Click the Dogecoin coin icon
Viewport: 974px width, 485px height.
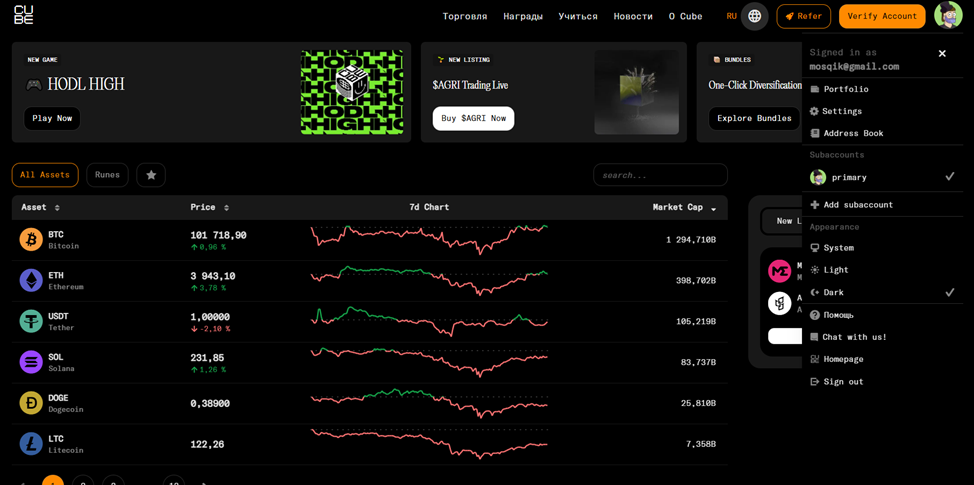(x=31, y=403)
